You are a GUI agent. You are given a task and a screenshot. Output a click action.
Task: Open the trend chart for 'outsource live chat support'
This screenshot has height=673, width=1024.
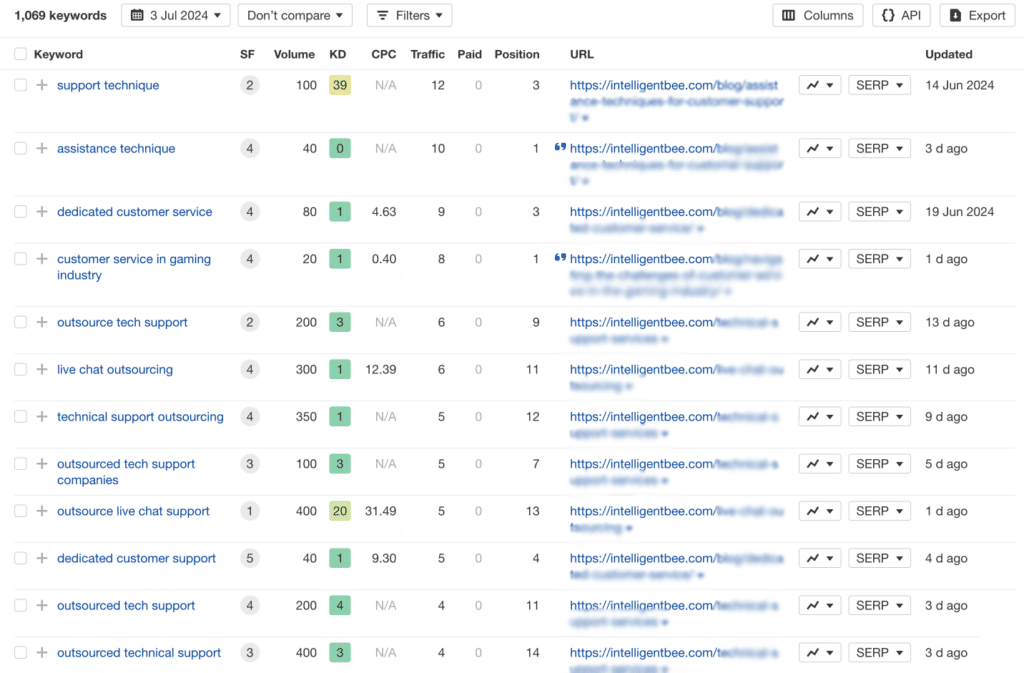pos(819,511)
